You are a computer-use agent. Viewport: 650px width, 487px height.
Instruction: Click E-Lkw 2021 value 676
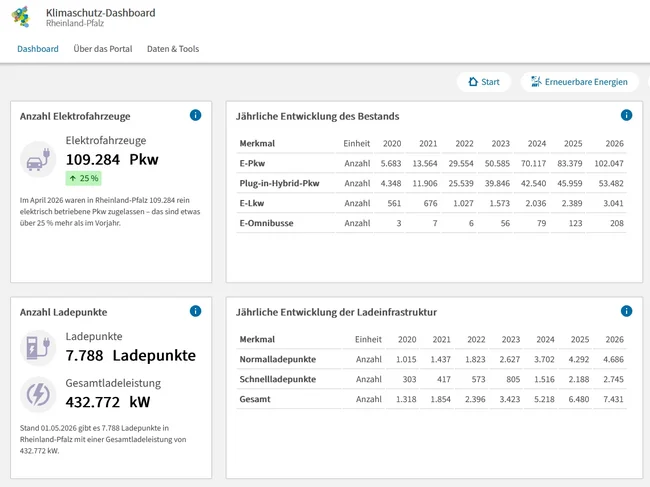pyautogui.click(x=430, y=203)
